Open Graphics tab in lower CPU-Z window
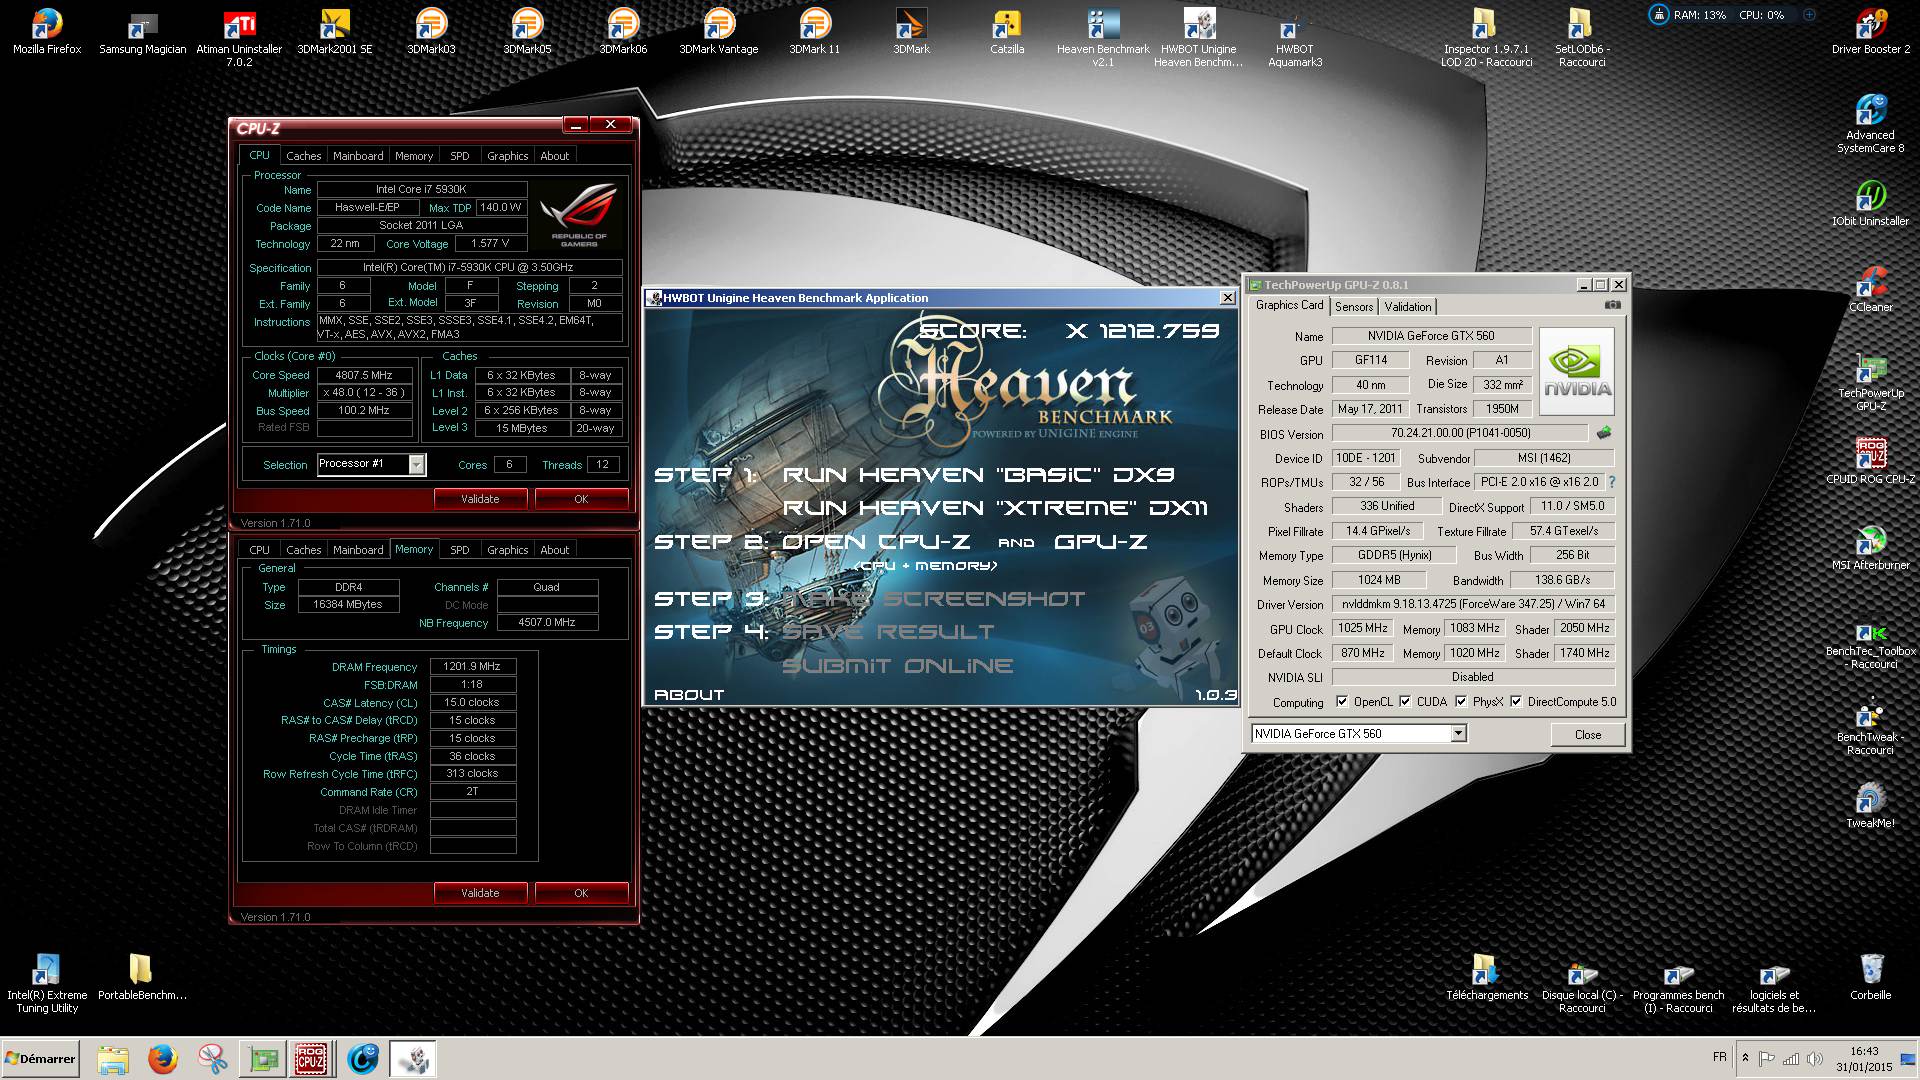1920x1080 pixels. (507, 550)
